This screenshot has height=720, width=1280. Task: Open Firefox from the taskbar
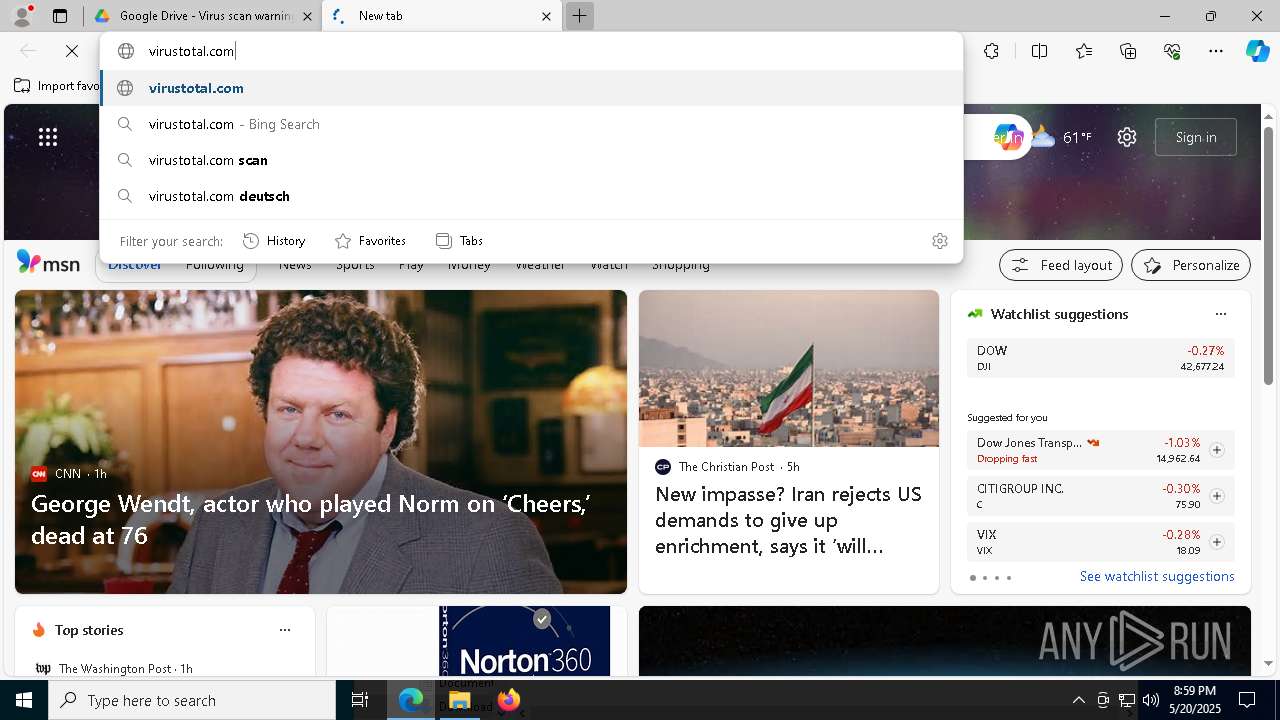pos(509,700)
